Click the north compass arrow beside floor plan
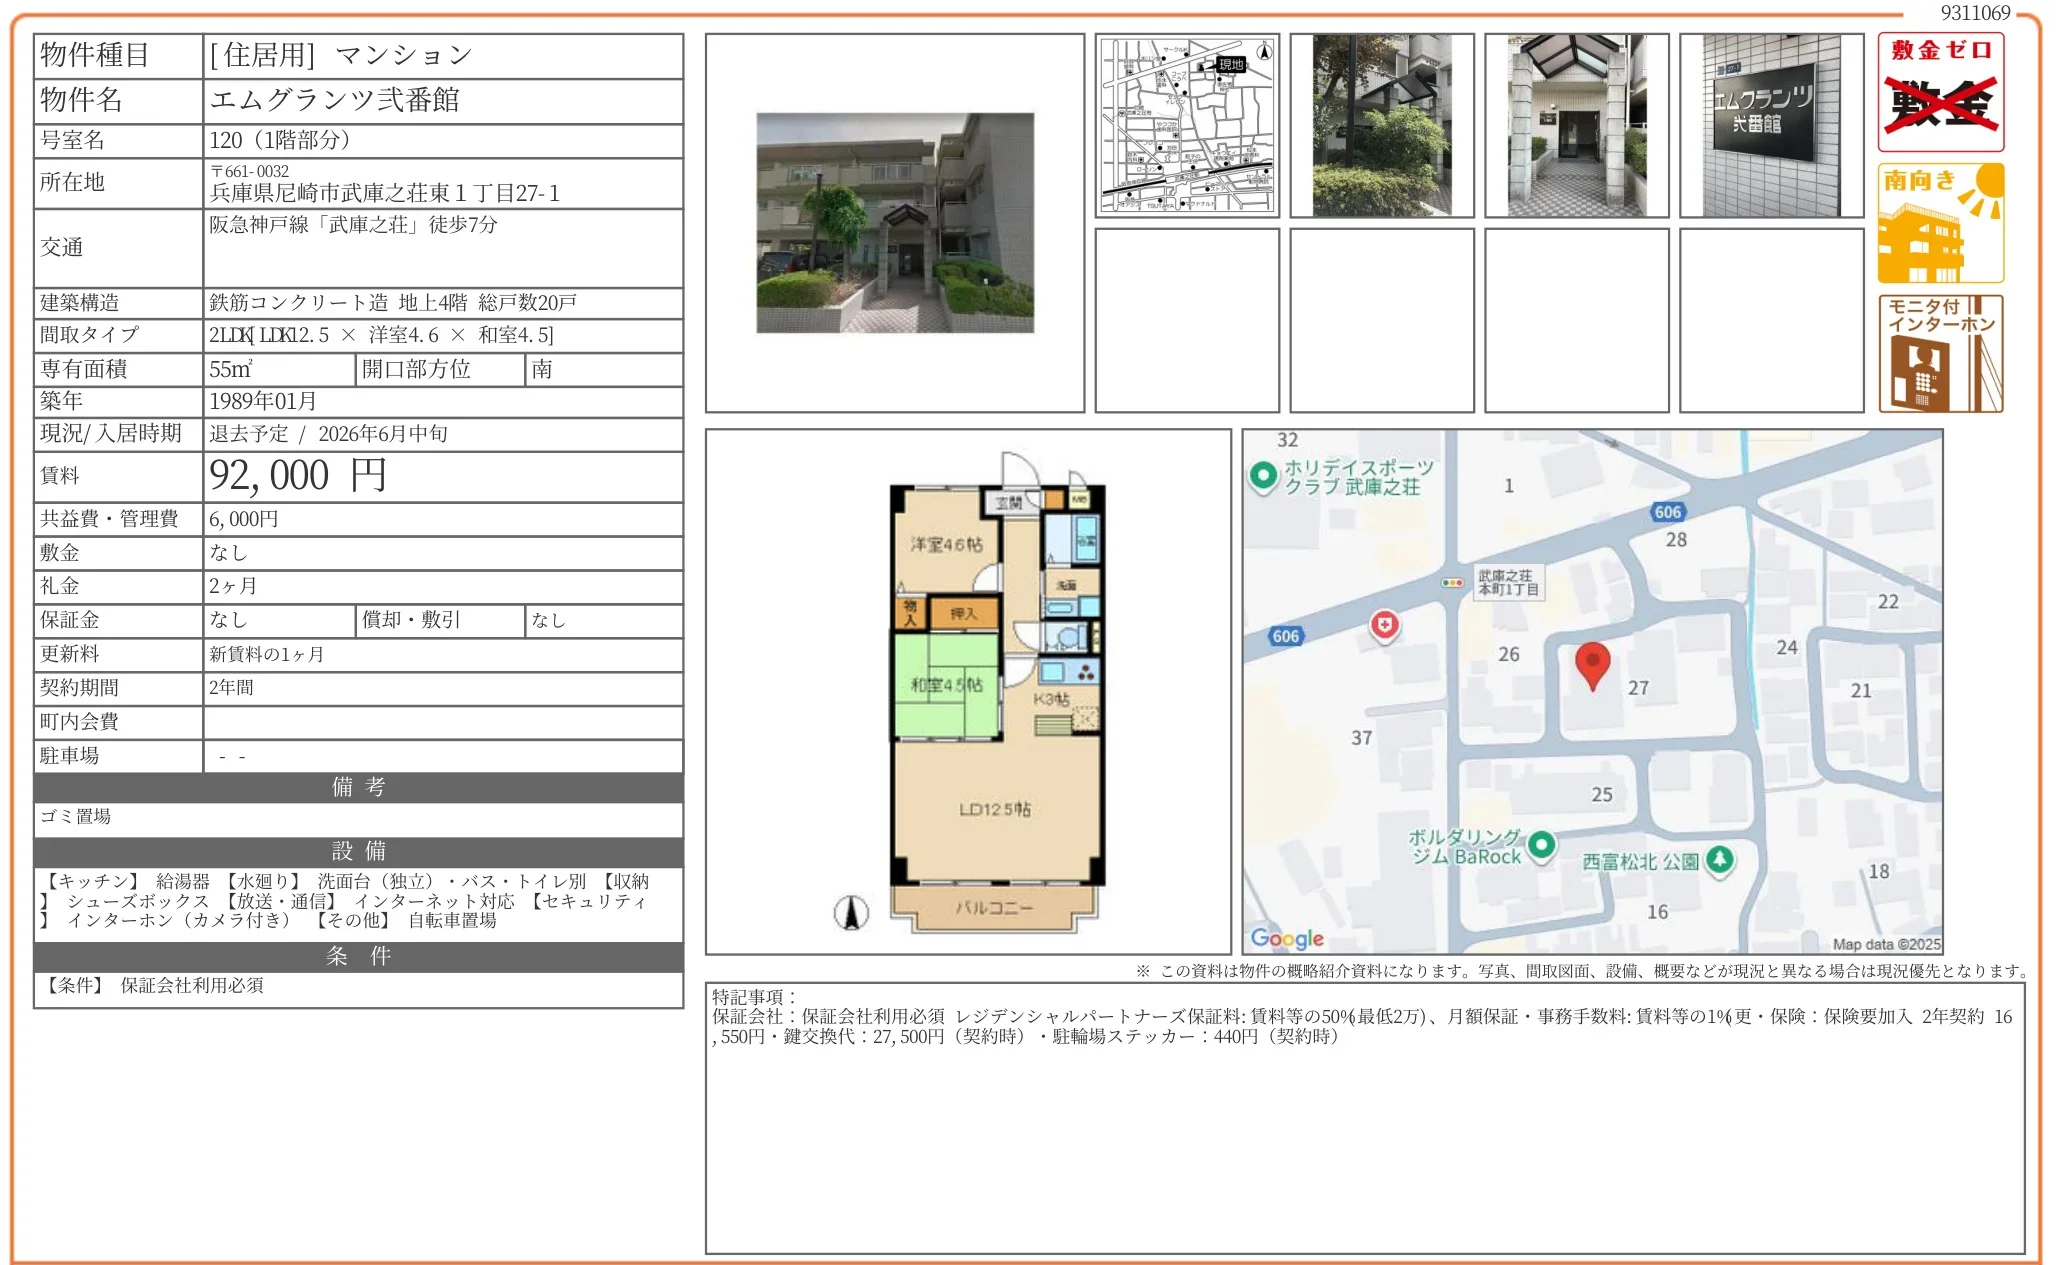The height and width of the screenshot is (1265, 2056). tap(851, 912)
